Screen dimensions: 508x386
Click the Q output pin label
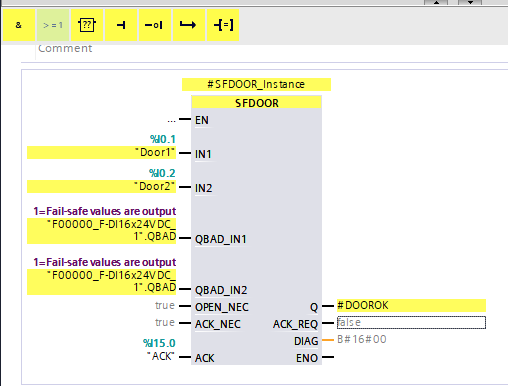(314, 307)
